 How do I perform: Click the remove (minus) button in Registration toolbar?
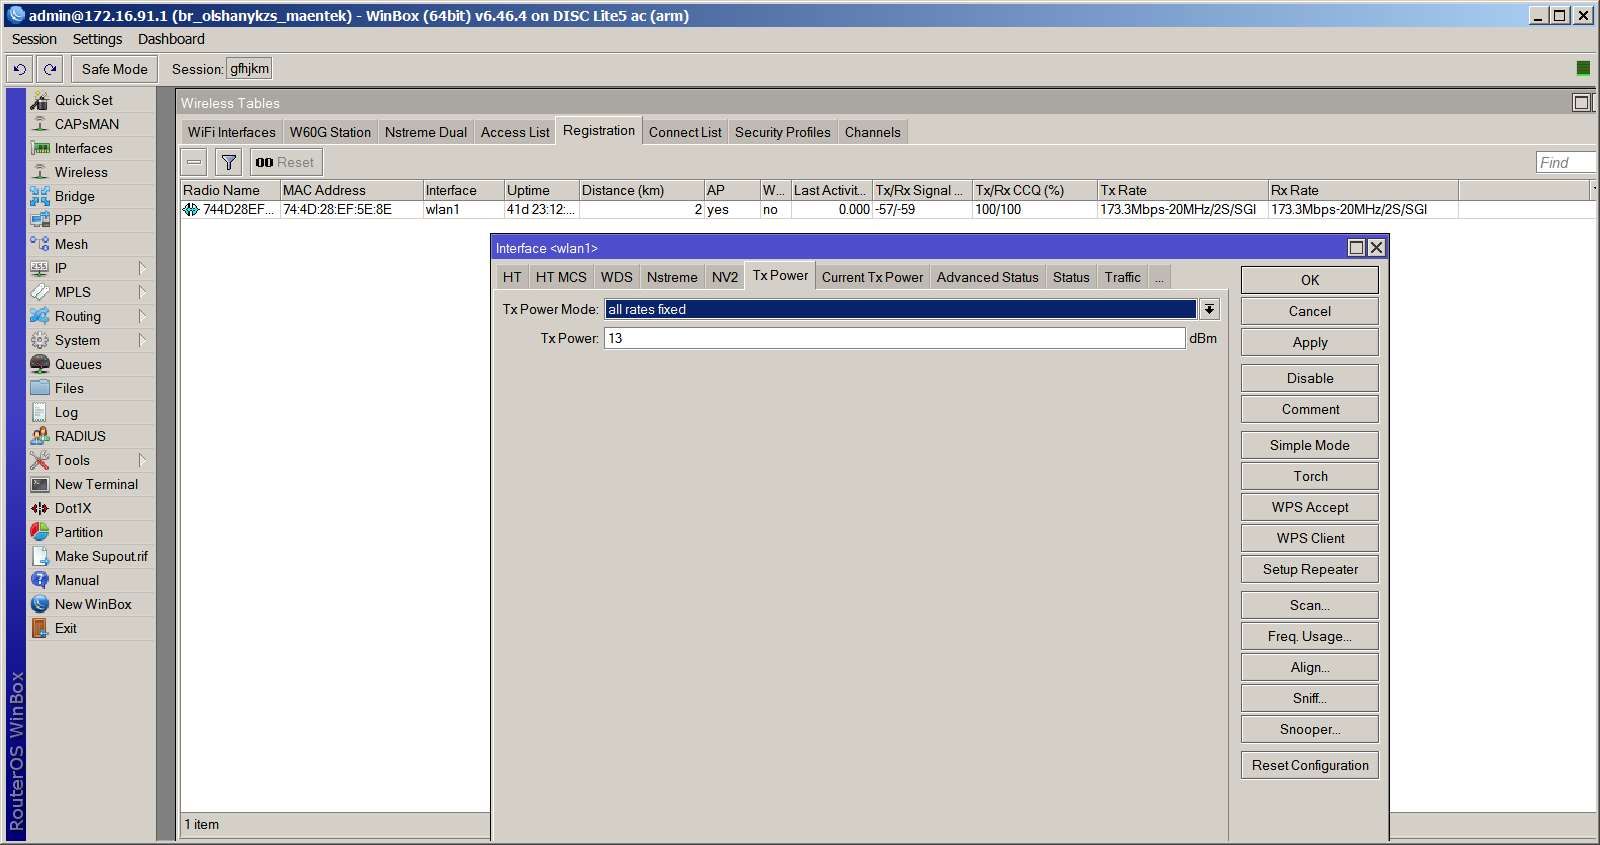pyautogui.click(x=194, y=162)
